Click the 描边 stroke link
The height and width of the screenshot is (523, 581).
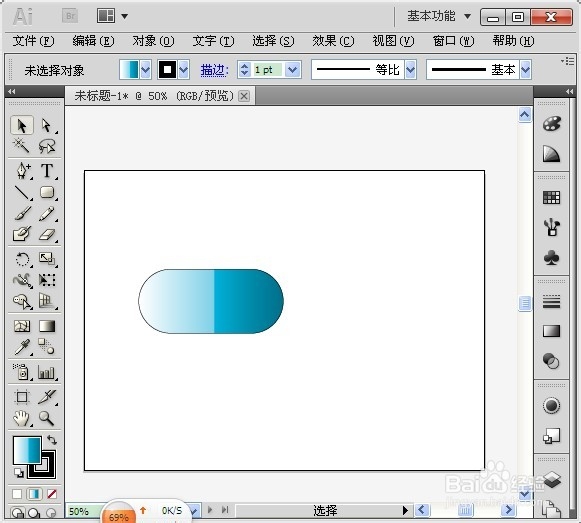pos(214,70)
